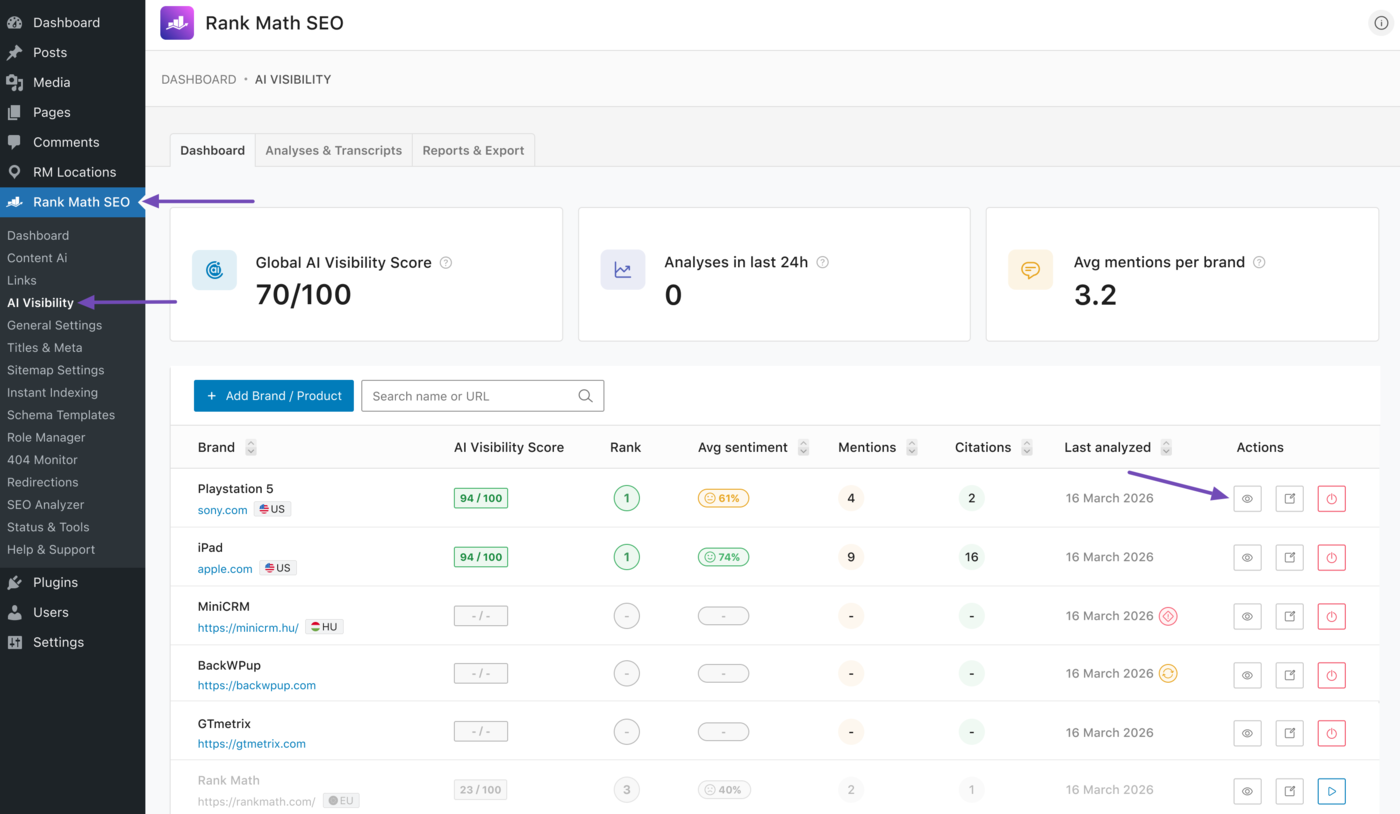Click the eye view icon for GTmetrix
This screenshot has width=1400, height=814.
1247,733
